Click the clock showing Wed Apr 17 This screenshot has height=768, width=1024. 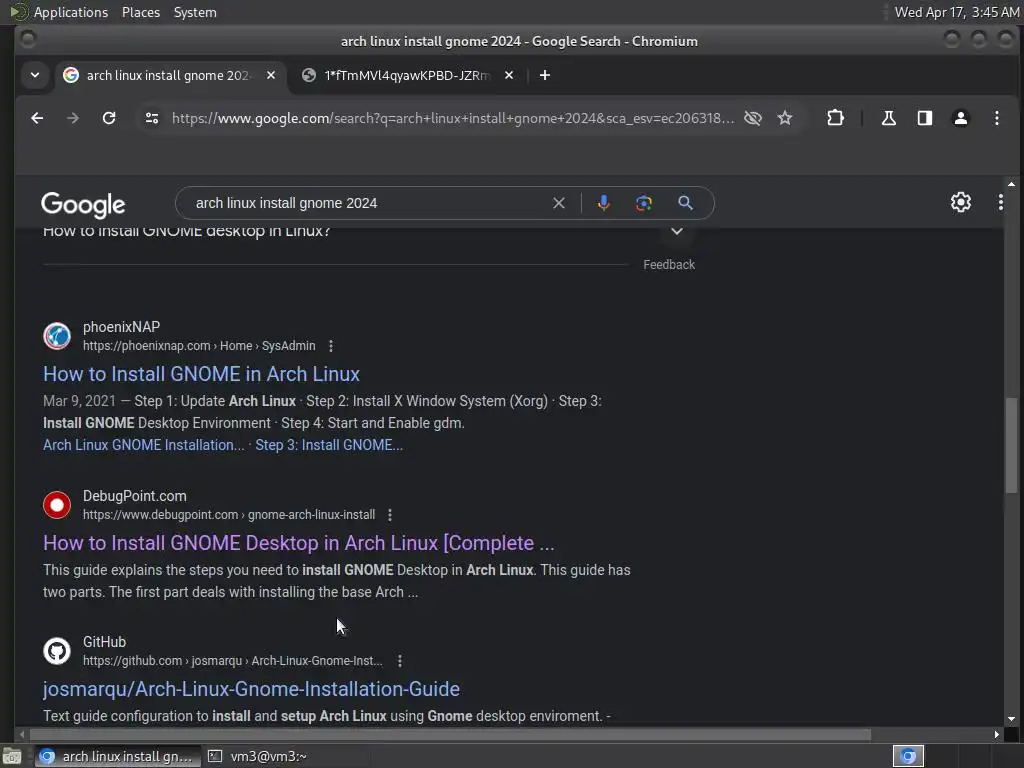(x=956, y=12)
